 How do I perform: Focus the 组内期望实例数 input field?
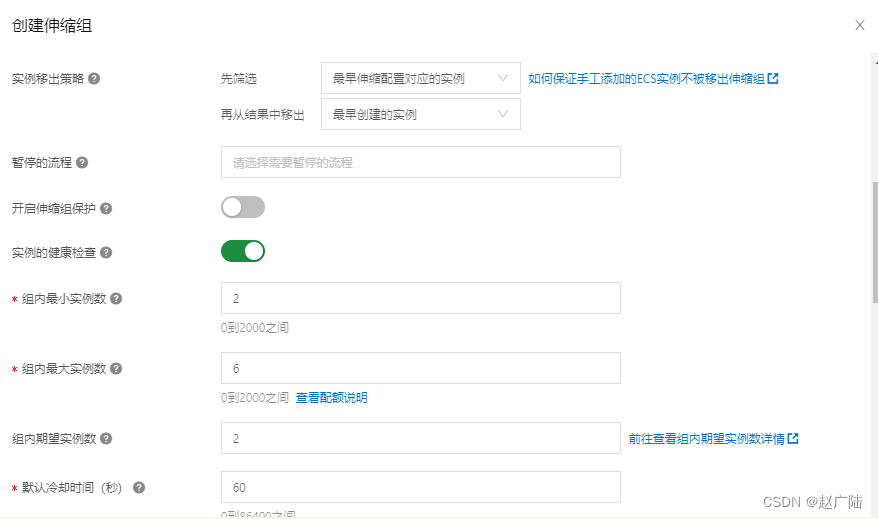(421, 438)
